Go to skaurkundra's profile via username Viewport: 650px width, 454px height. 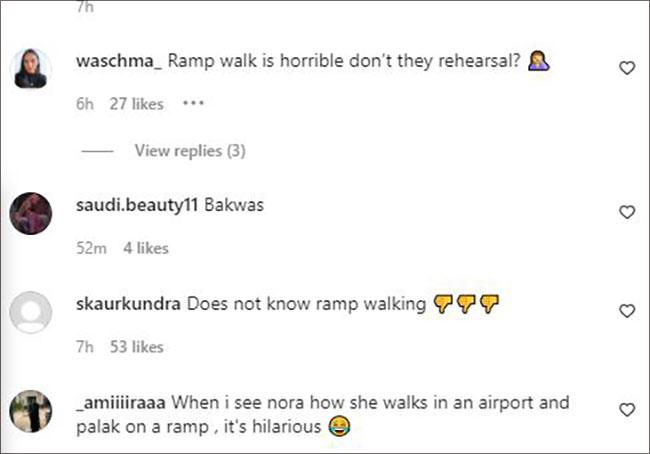[129, 303]
